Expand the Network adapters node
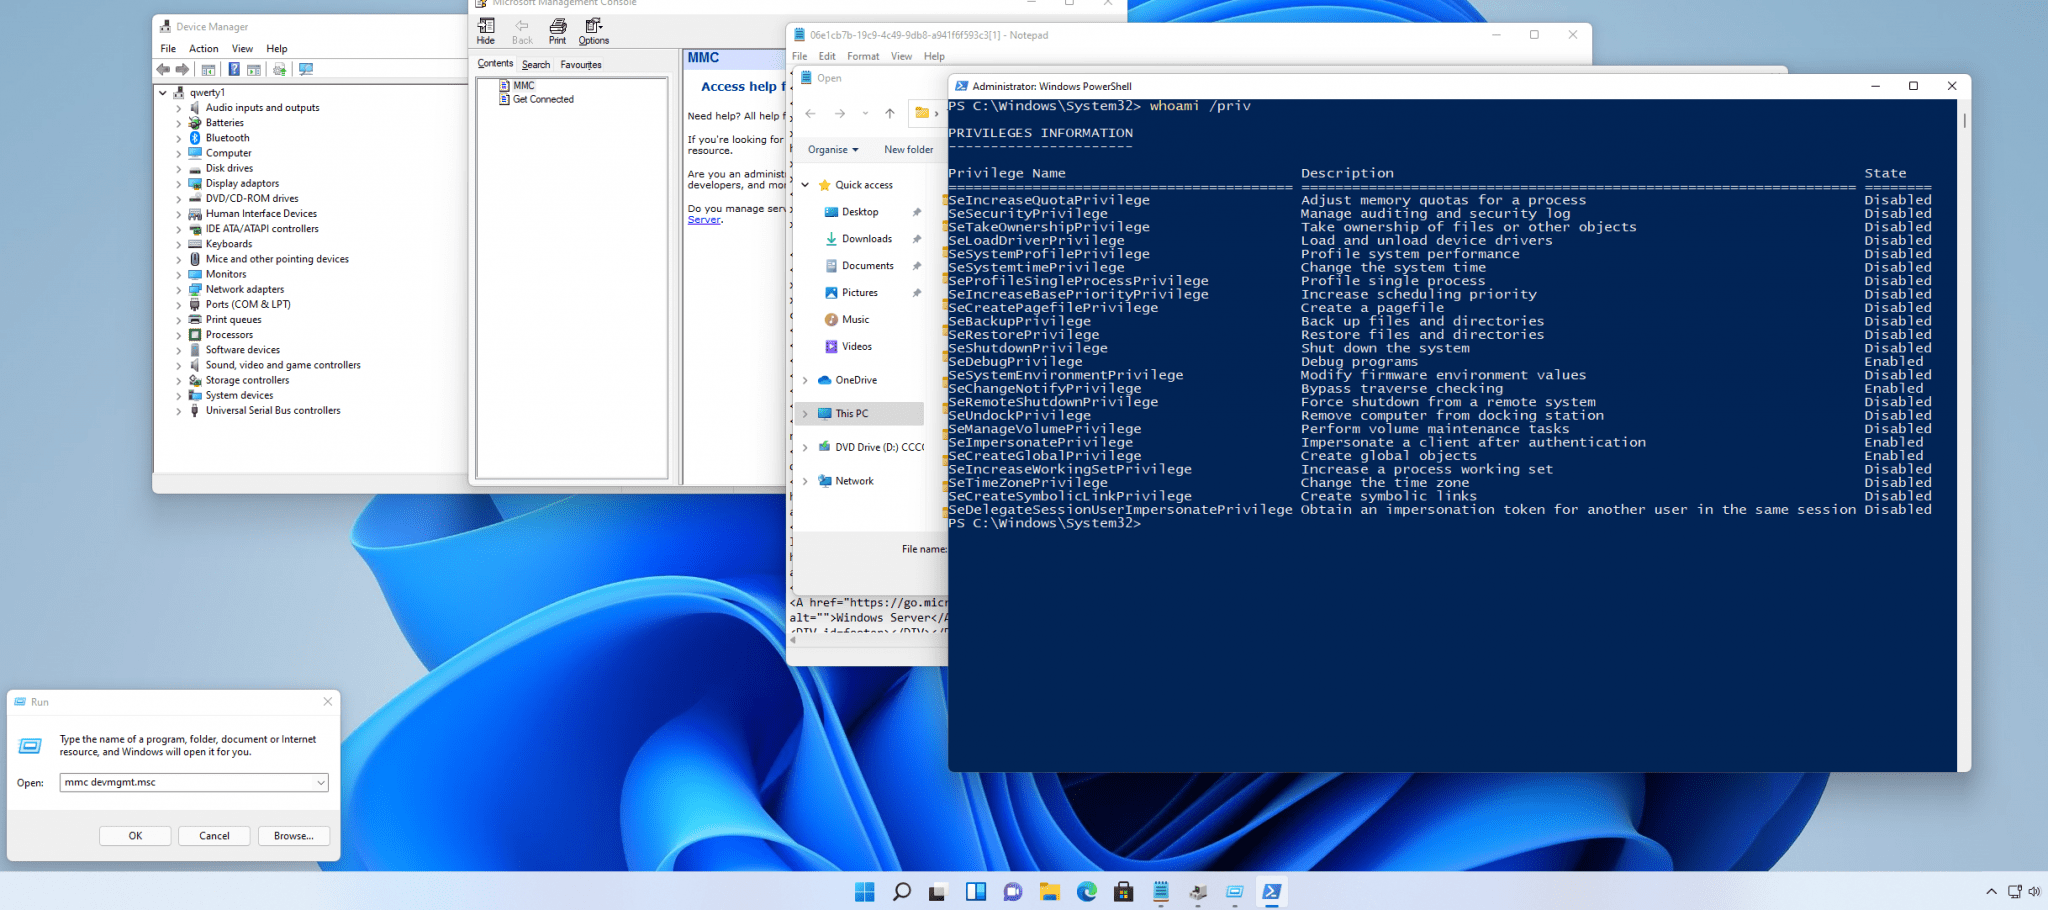This screenshot has width=2048, height=910. (179, 290)
